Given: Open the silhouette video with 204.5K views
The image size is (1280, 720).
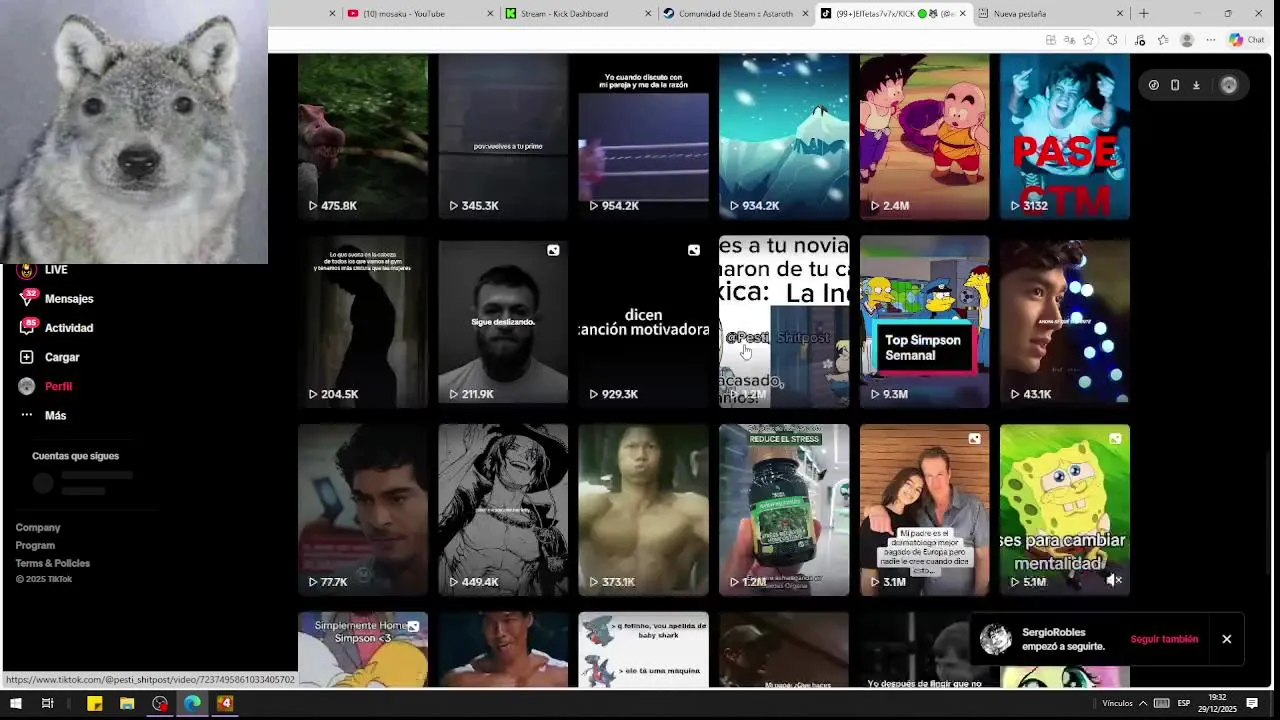Looking at the screenshot, I should (x=363, y=322).
